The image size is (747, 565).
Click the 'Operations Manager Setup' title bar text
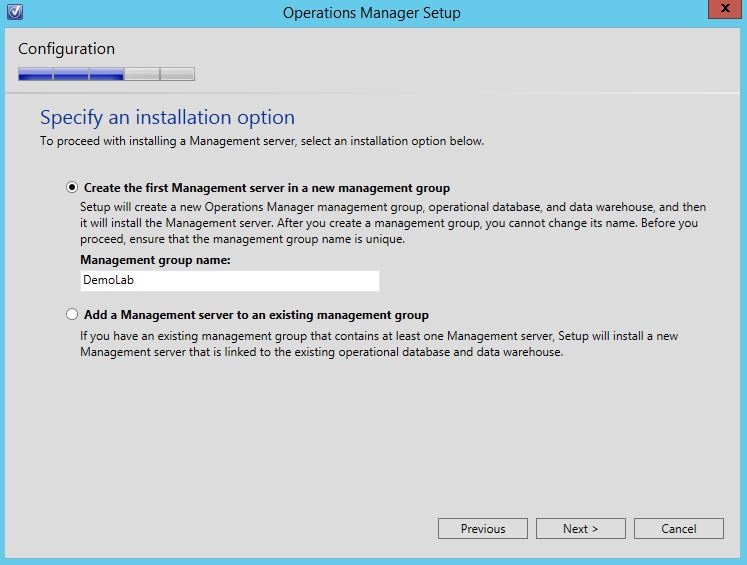[371, 13]
